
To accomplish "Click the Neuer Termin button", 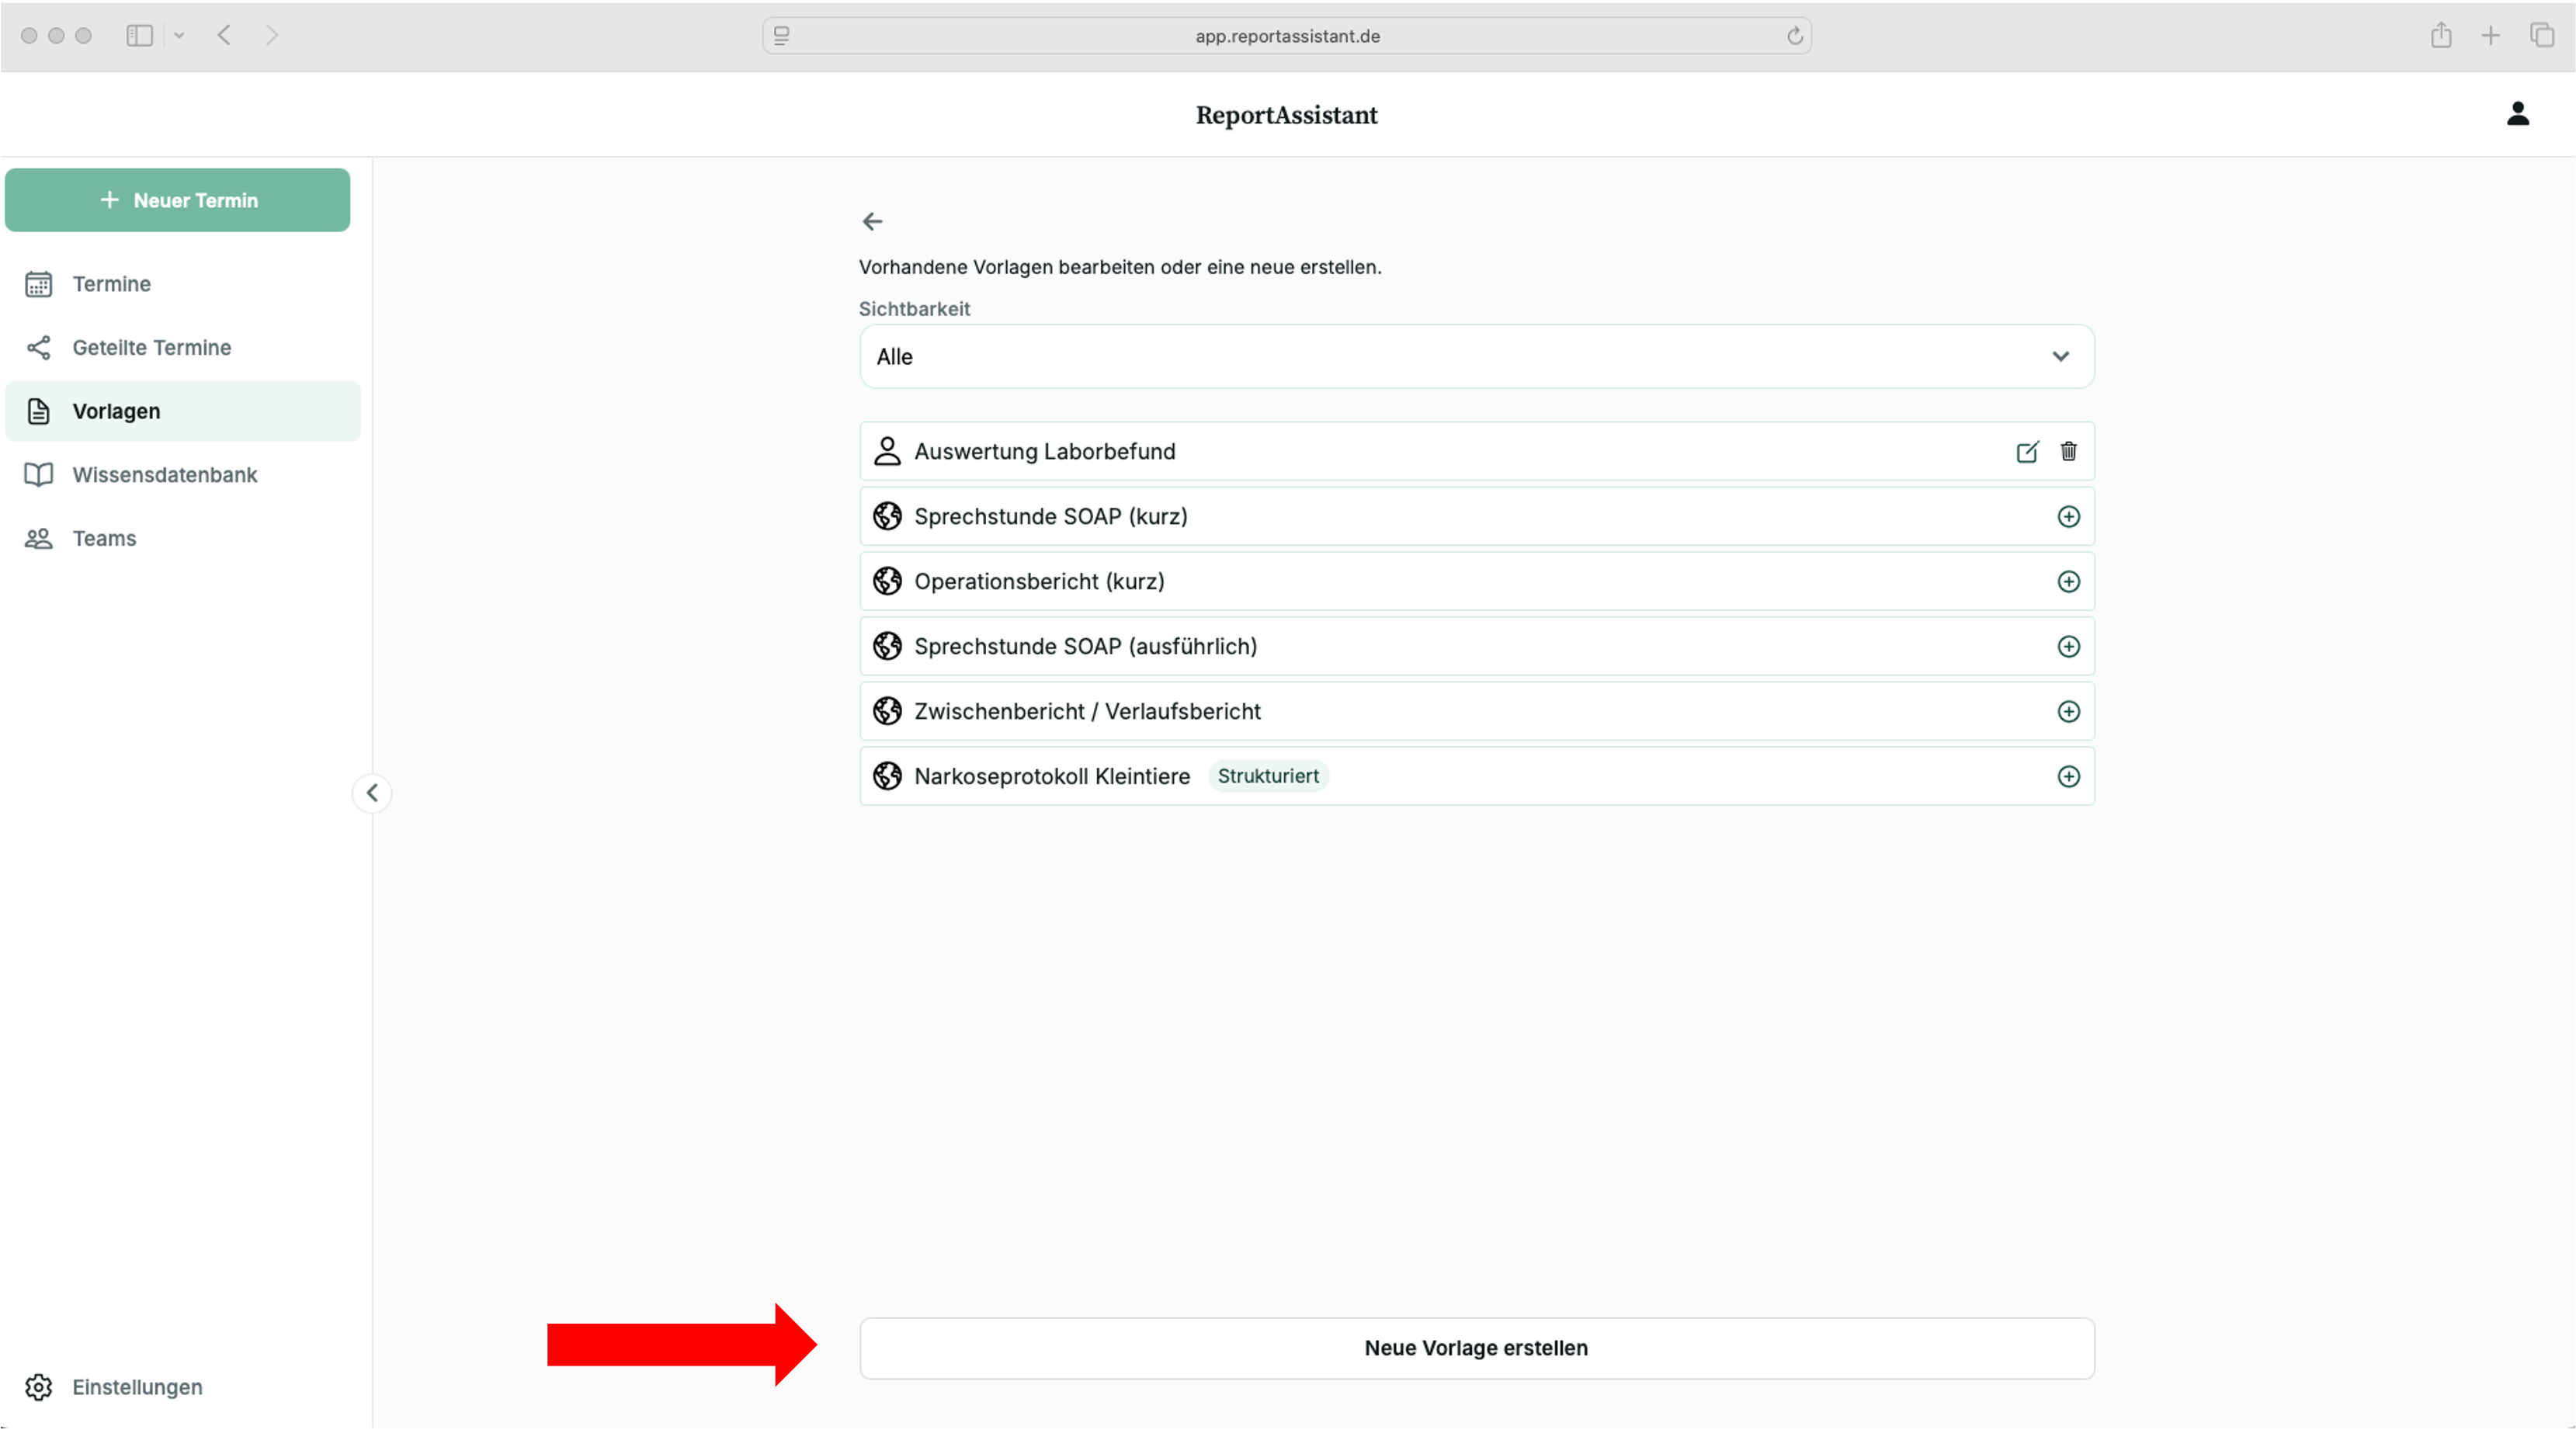I will pyautogui.click(x=177, y=200).
